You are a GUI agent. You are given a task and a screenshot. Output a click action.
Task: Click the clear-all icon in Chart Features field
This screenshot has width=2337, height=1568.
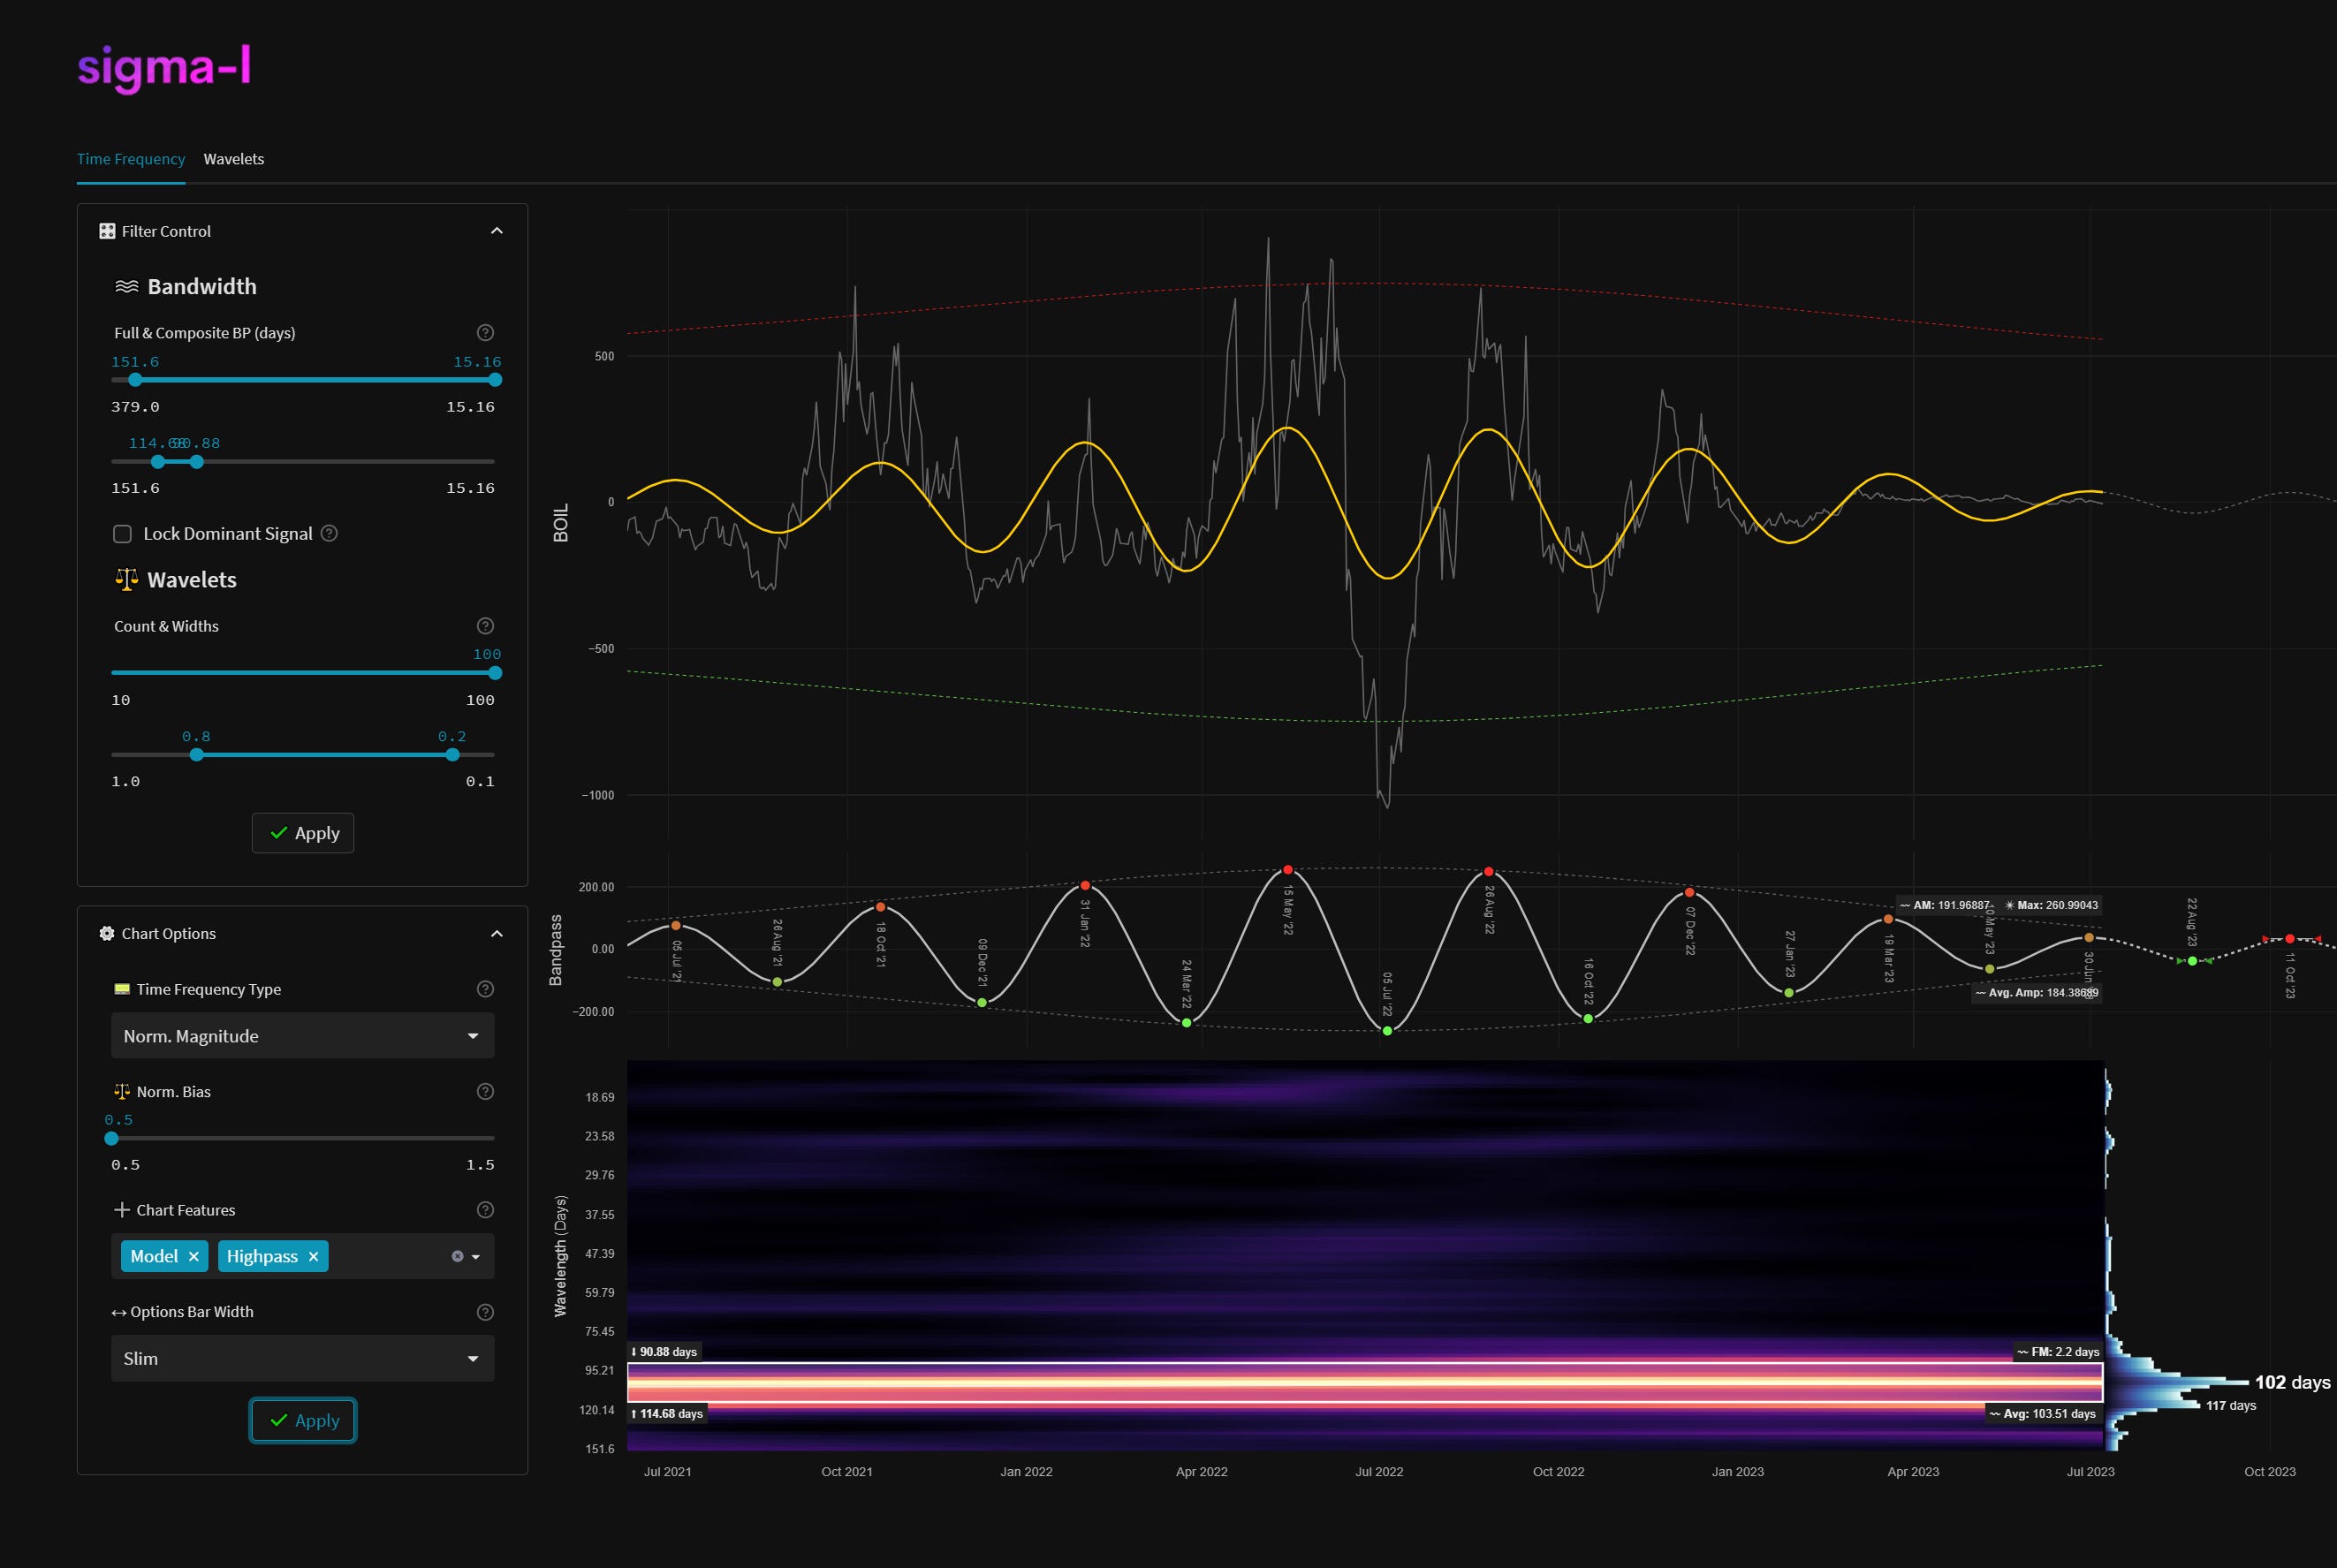[457, 1256]
